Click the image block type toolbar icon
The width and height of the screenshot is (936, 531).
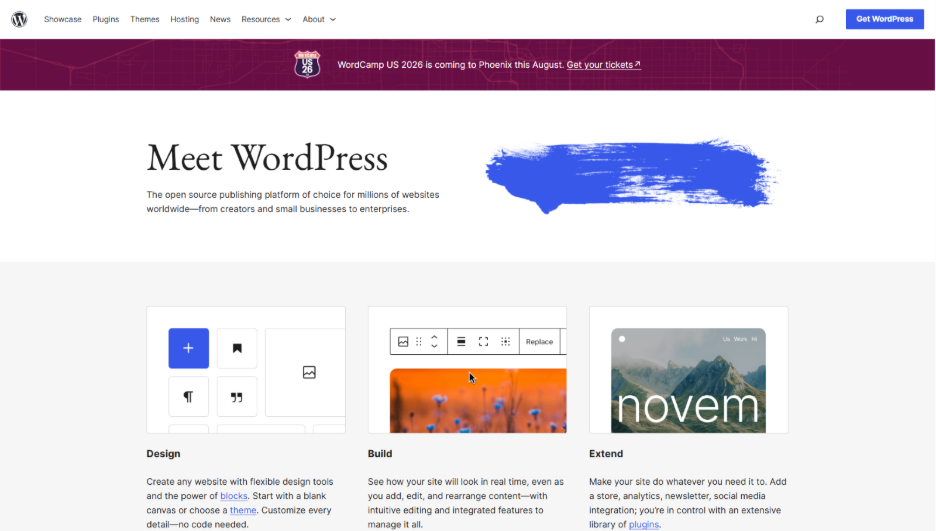[x=403, y=341]
